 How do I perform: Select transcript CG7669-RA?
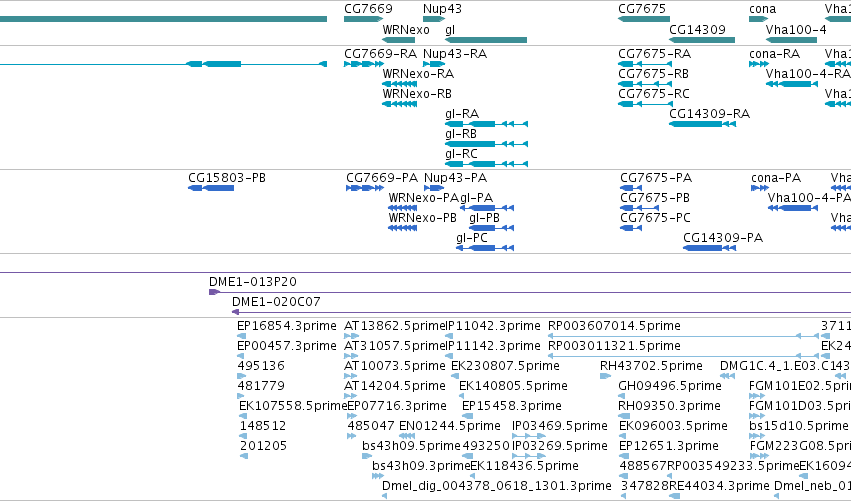click(364, 64)
